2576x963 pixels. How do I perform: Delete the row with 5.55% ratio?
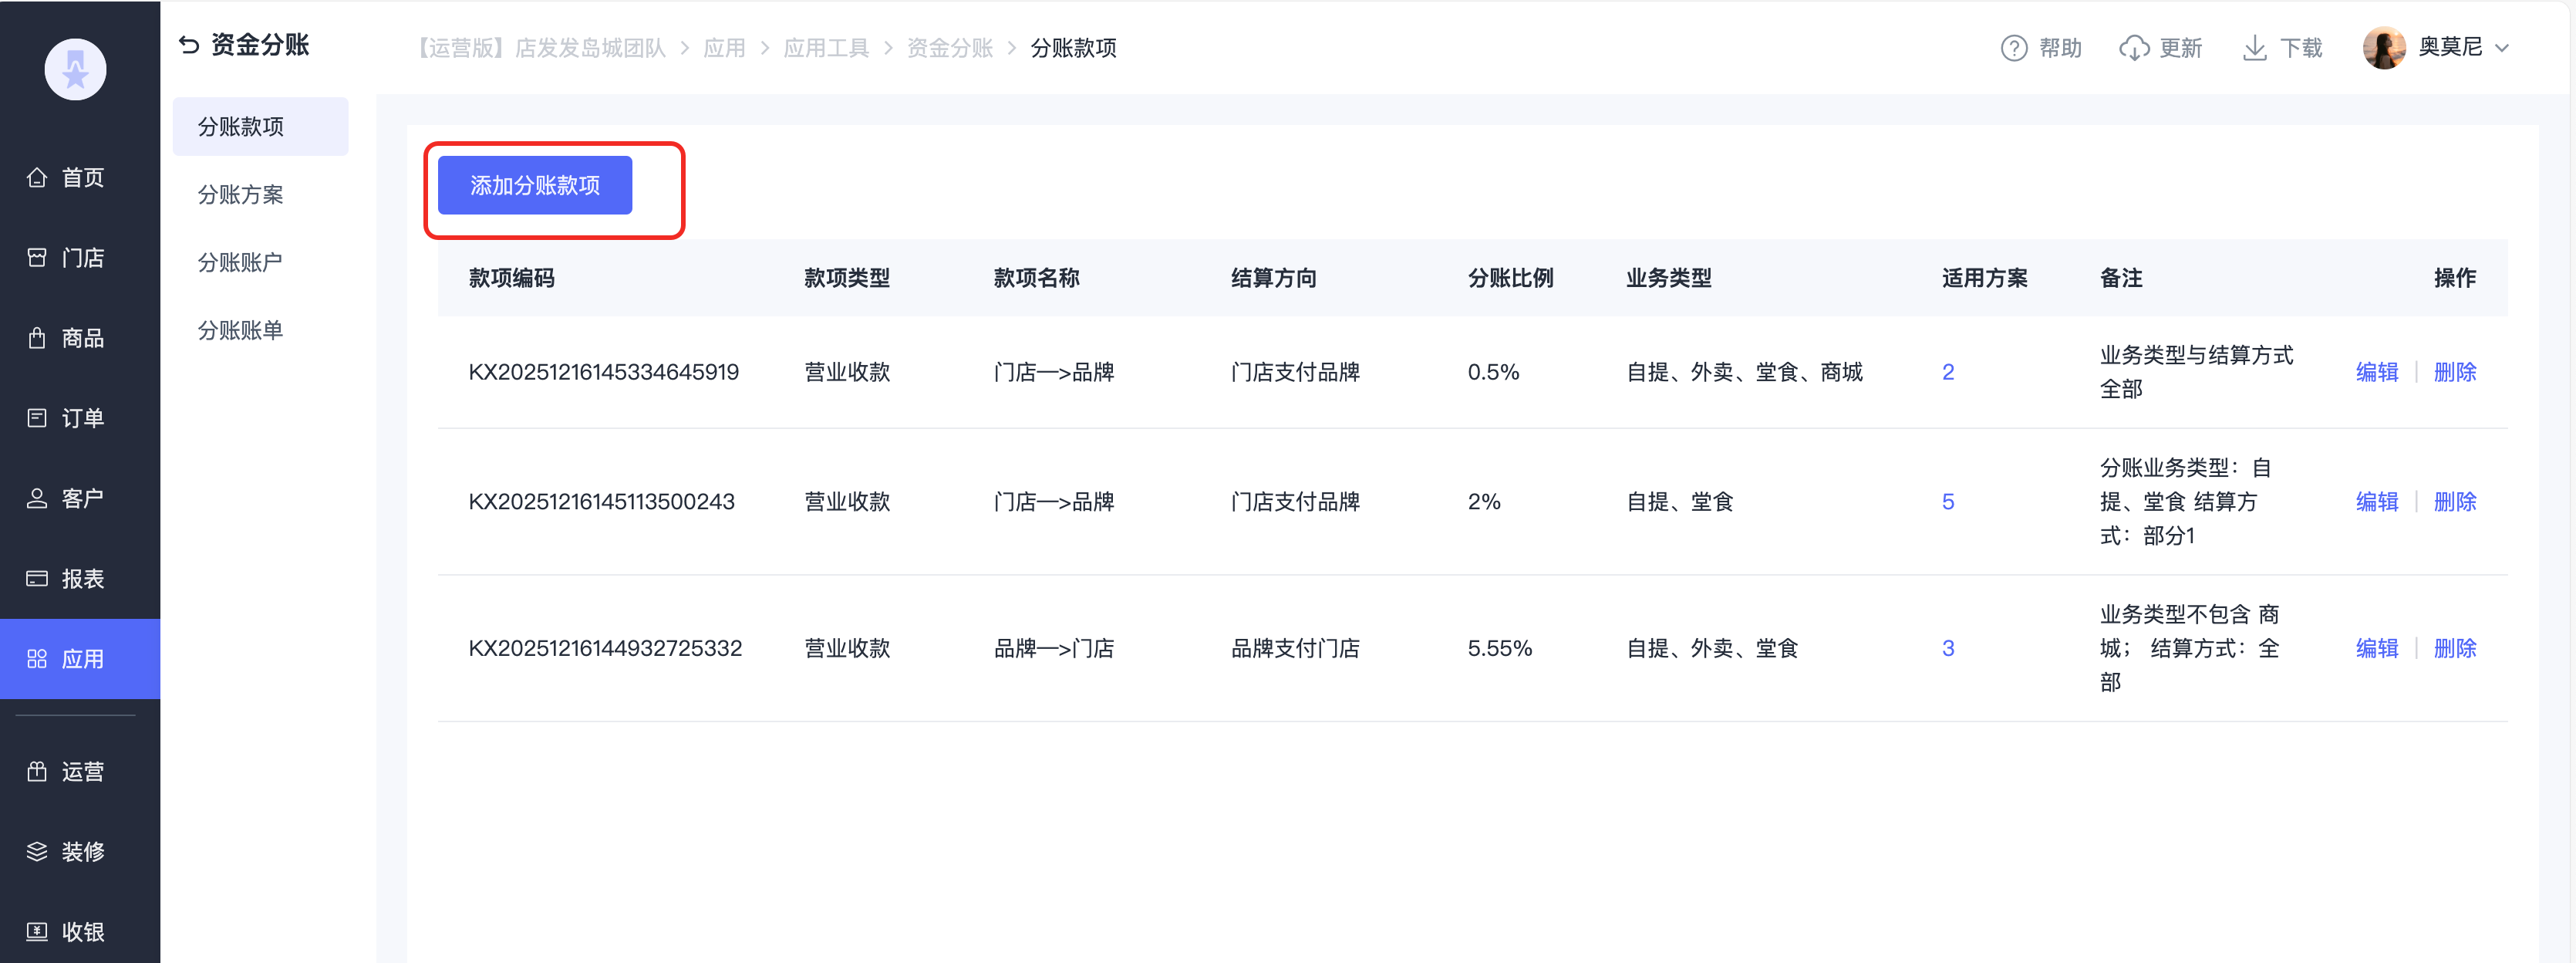2454,648
